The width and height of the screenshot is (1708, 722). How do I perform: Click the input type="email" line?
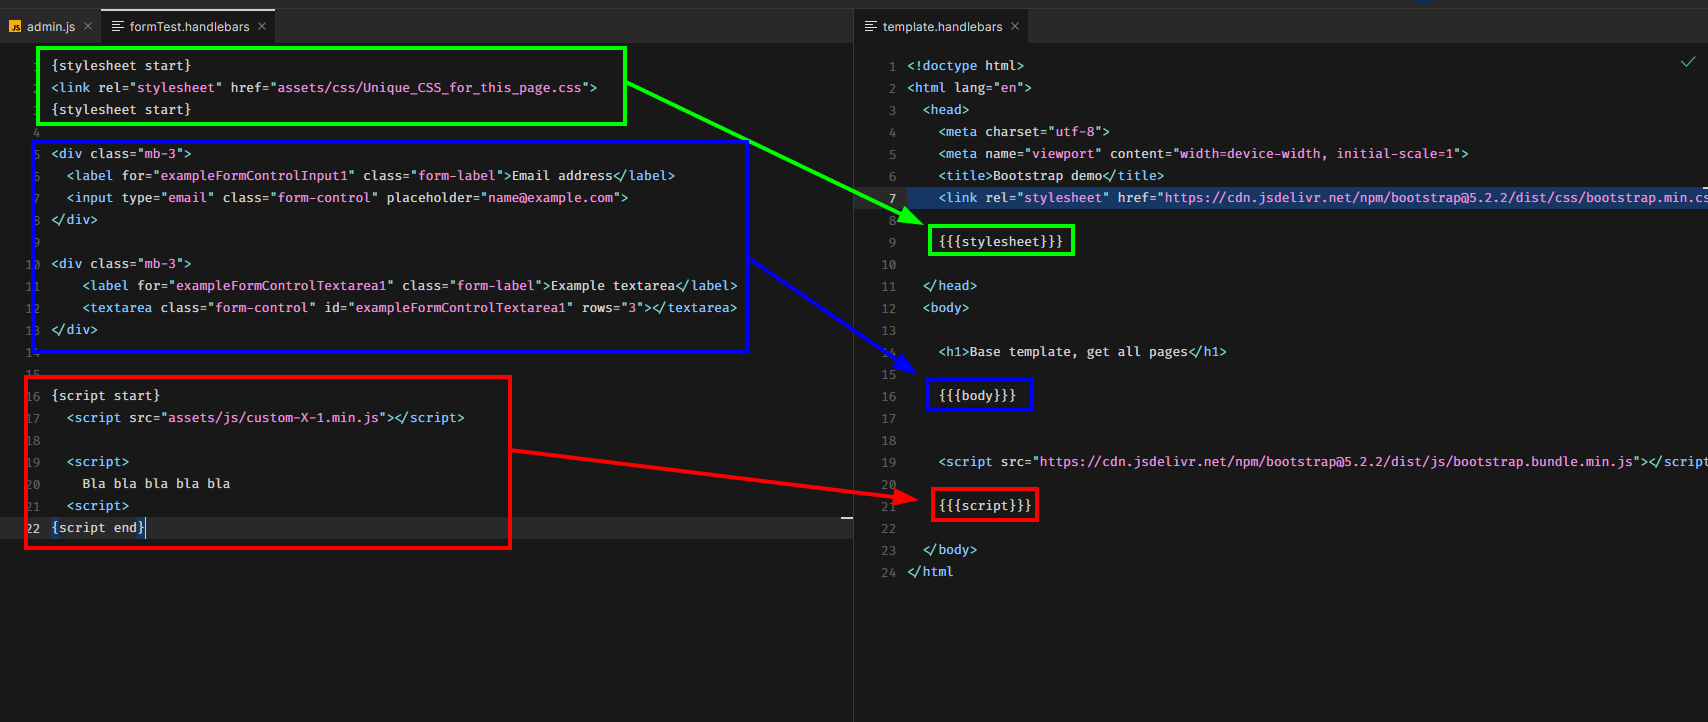(347, 198)
